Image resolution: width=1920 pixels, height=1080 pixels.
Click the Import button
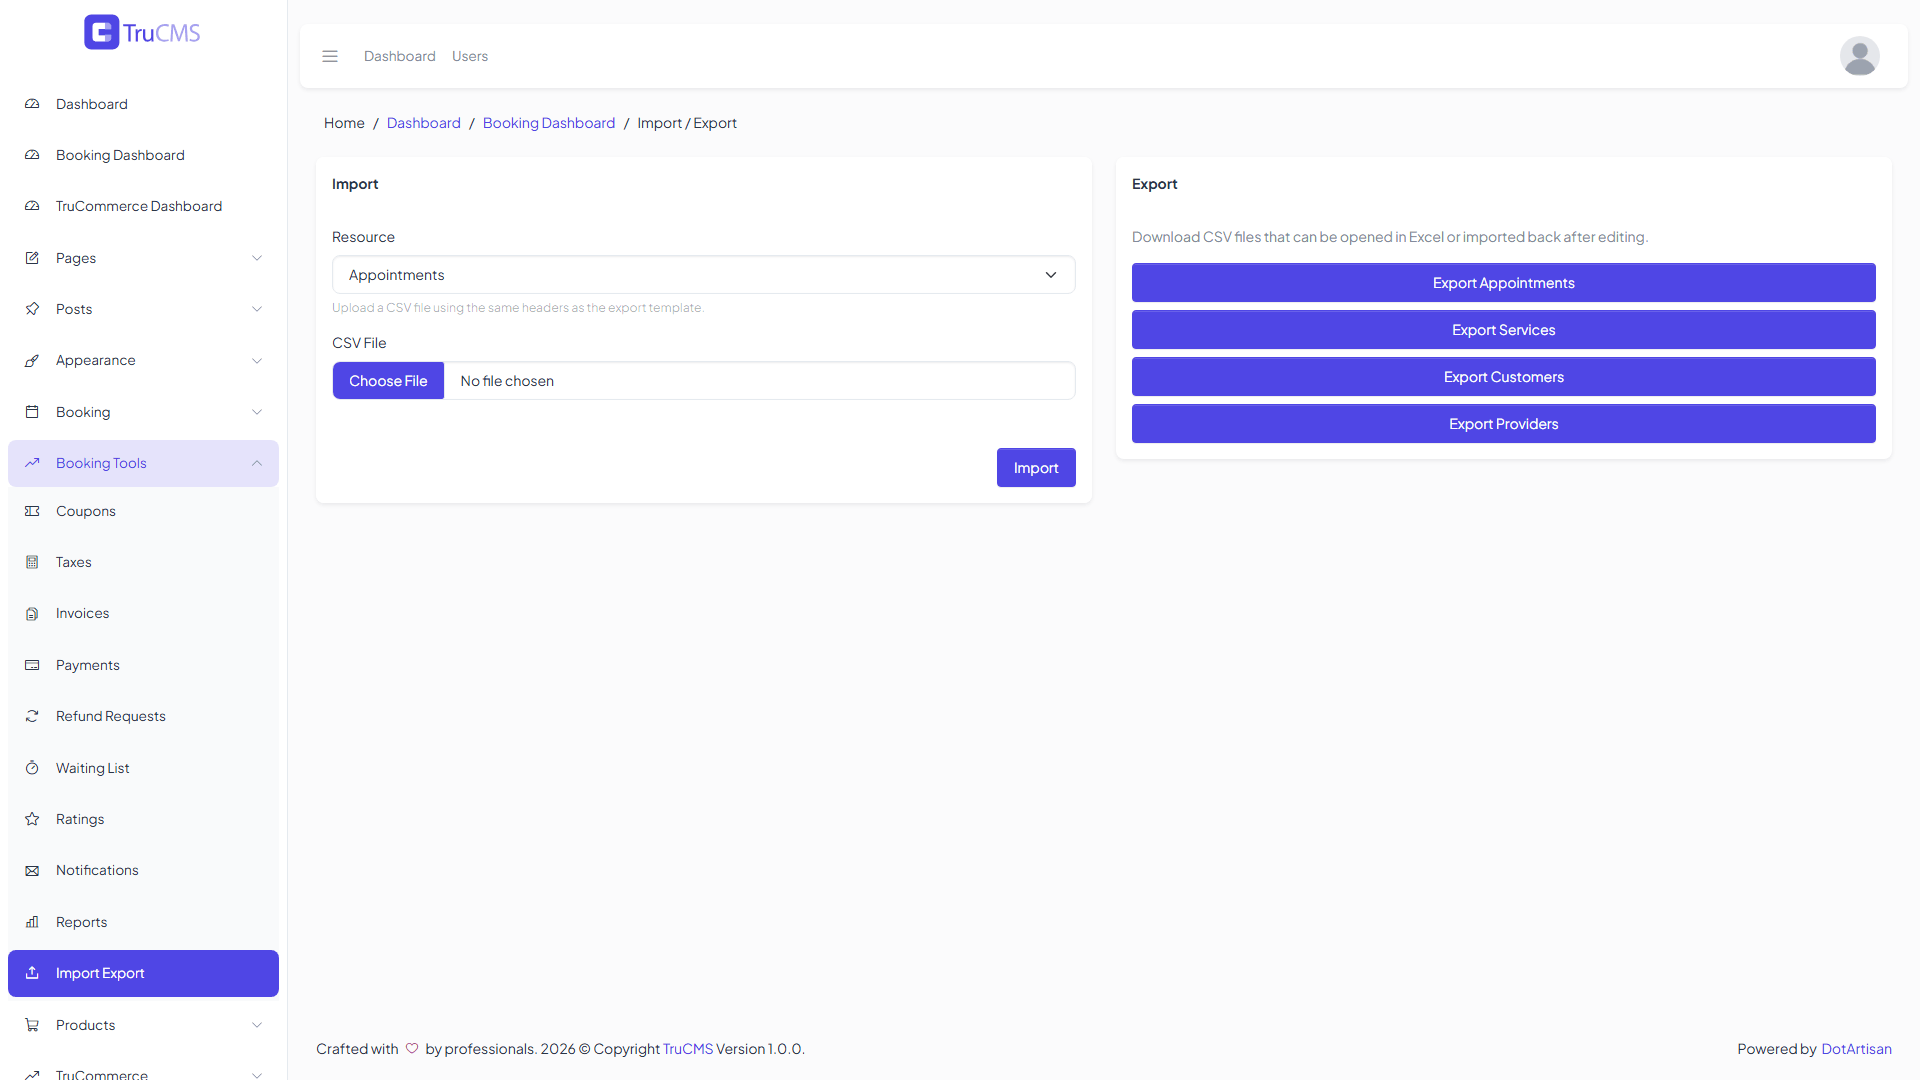point(1036,468)
